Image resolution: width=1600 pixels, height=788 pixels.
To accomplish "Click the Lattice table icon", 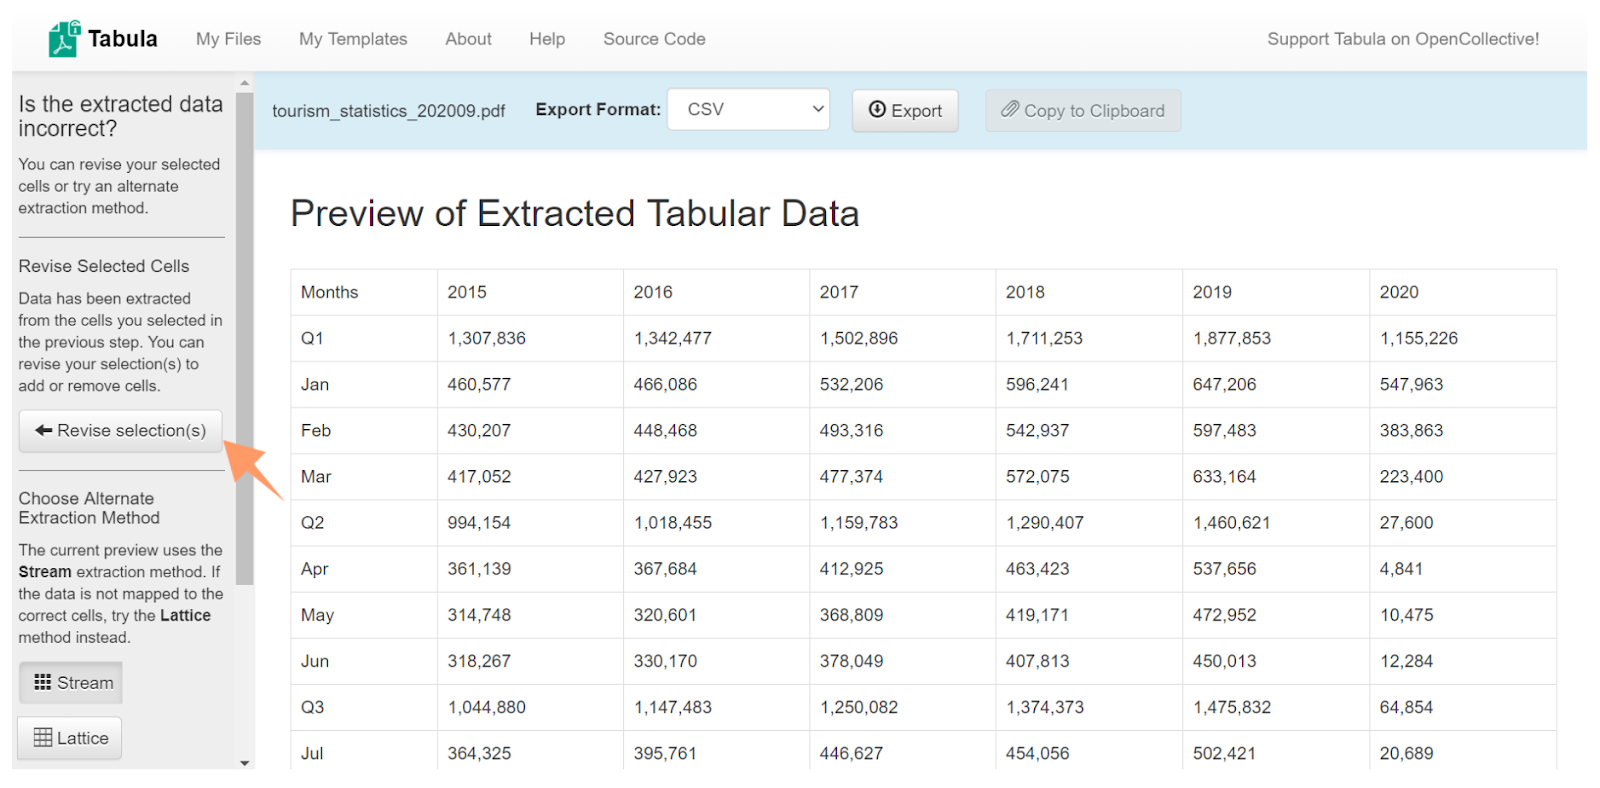I will 43,738.
